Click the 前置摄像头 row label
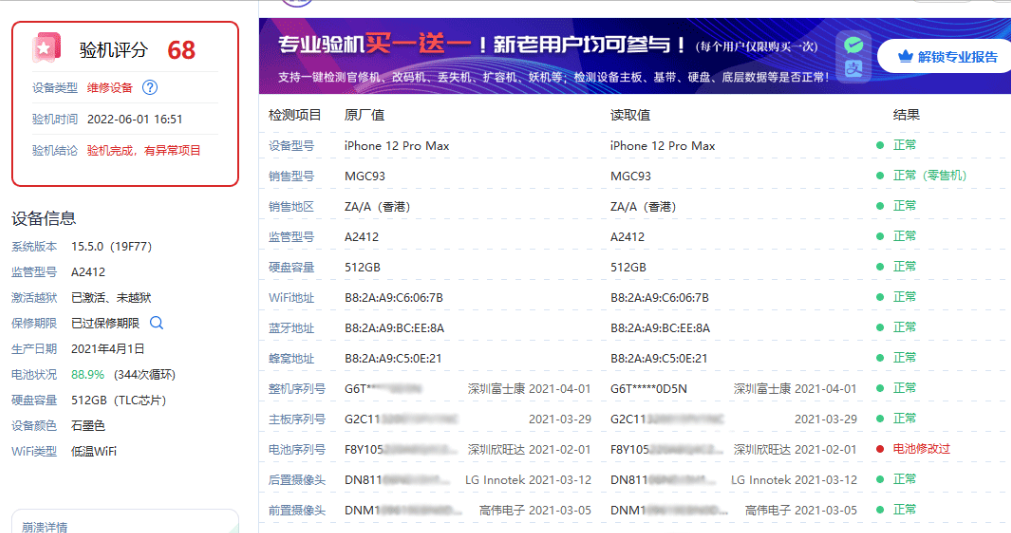Screen dimensions: 1011x533 [297, 510]
